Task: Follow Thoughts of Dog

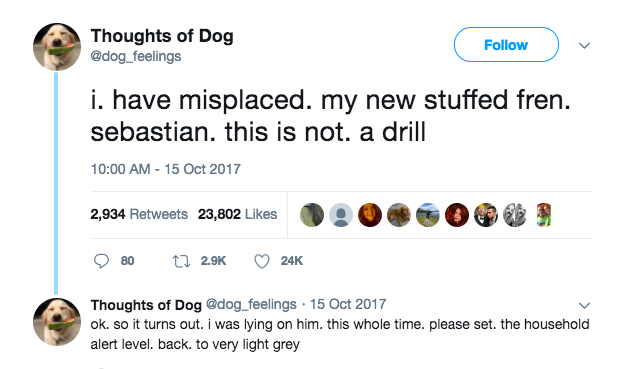Action: click(506, 44)
